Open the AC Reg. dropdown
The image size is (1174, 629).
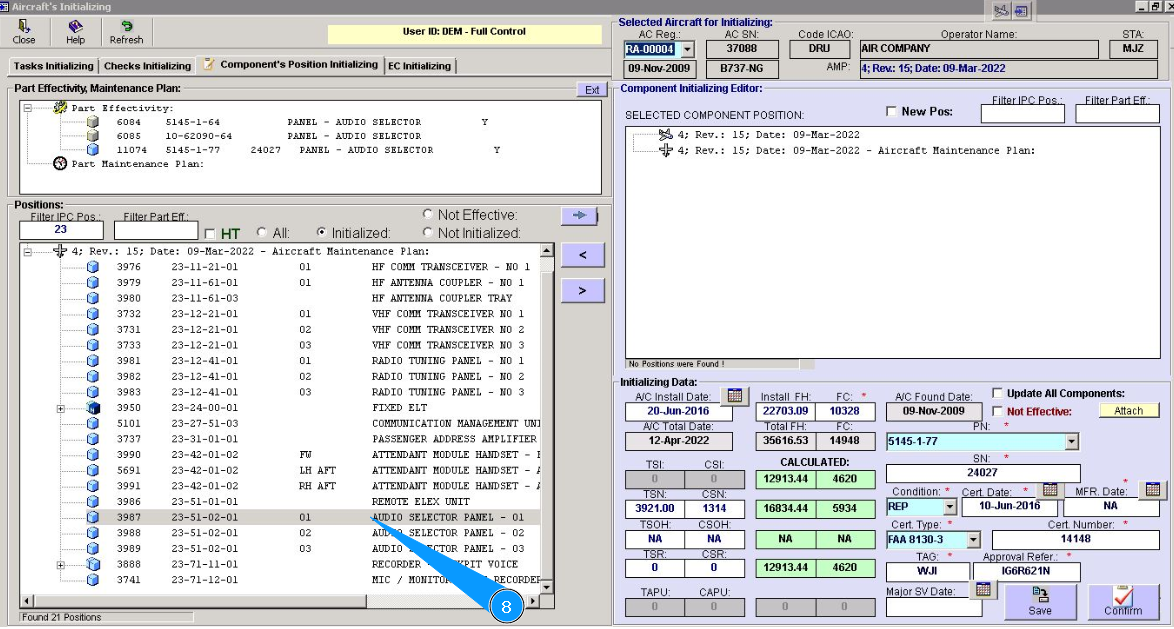(x=686, y=49)
